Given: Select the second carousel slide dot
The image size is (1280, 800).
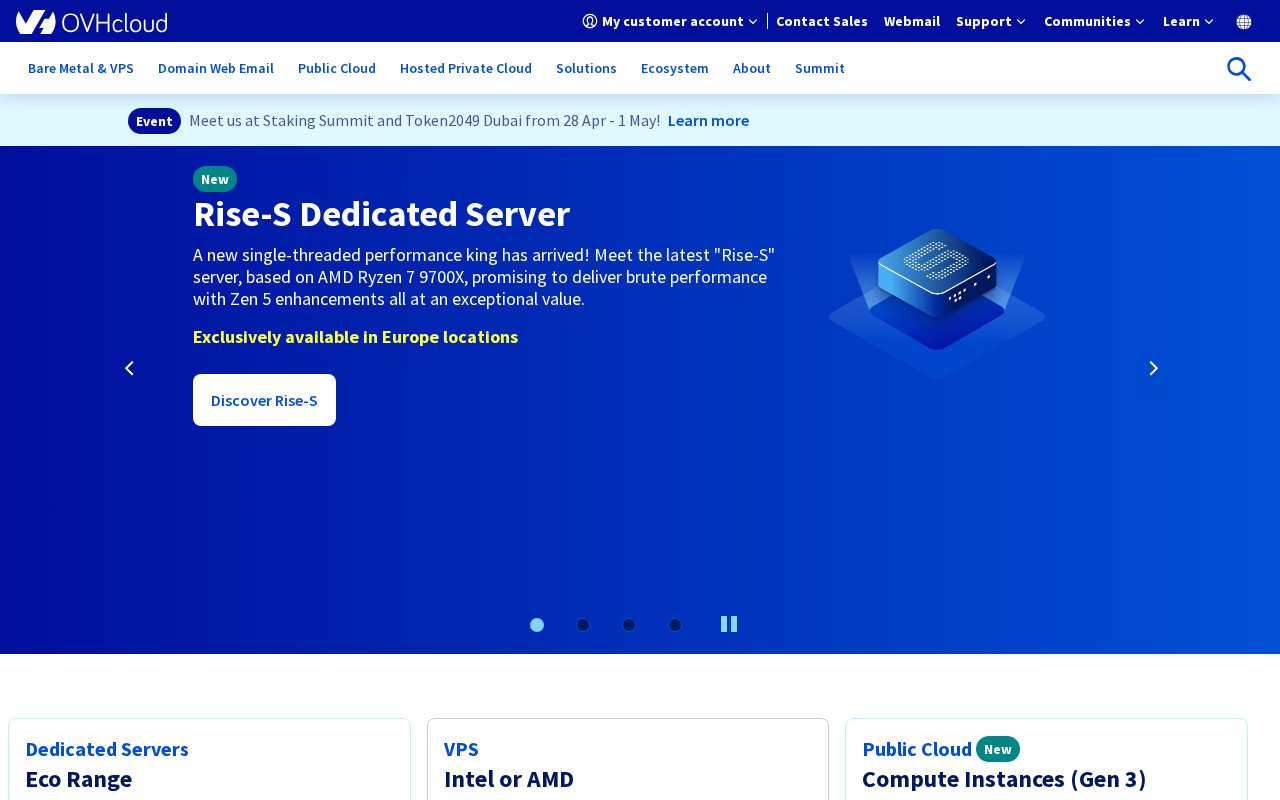Looking at the screenshot, I should [x=583, y=625].
